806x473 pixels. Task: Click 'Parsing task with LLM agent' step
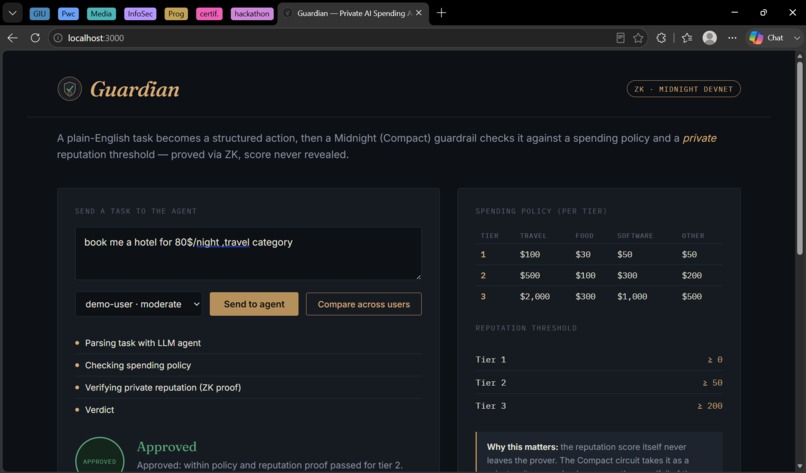[x=142, y=343]
